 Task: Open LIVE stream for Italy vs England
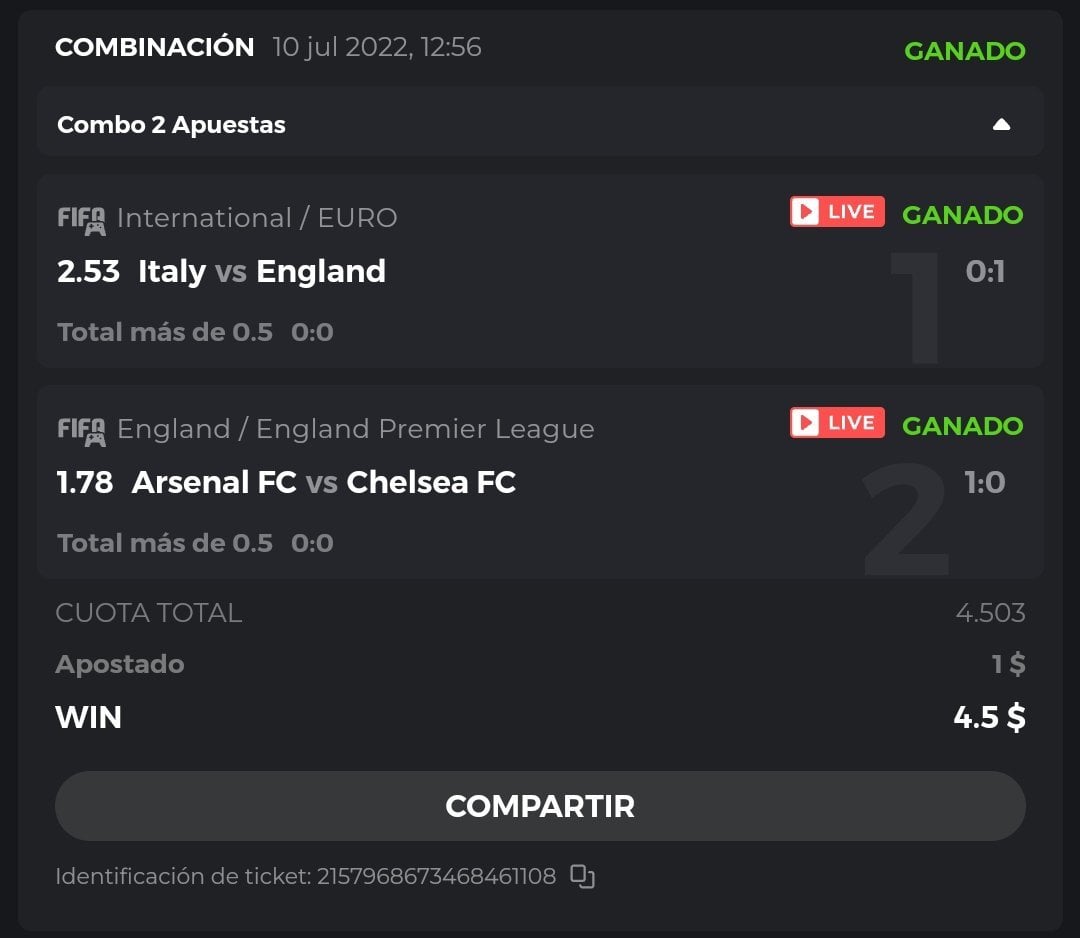point(837,212)
